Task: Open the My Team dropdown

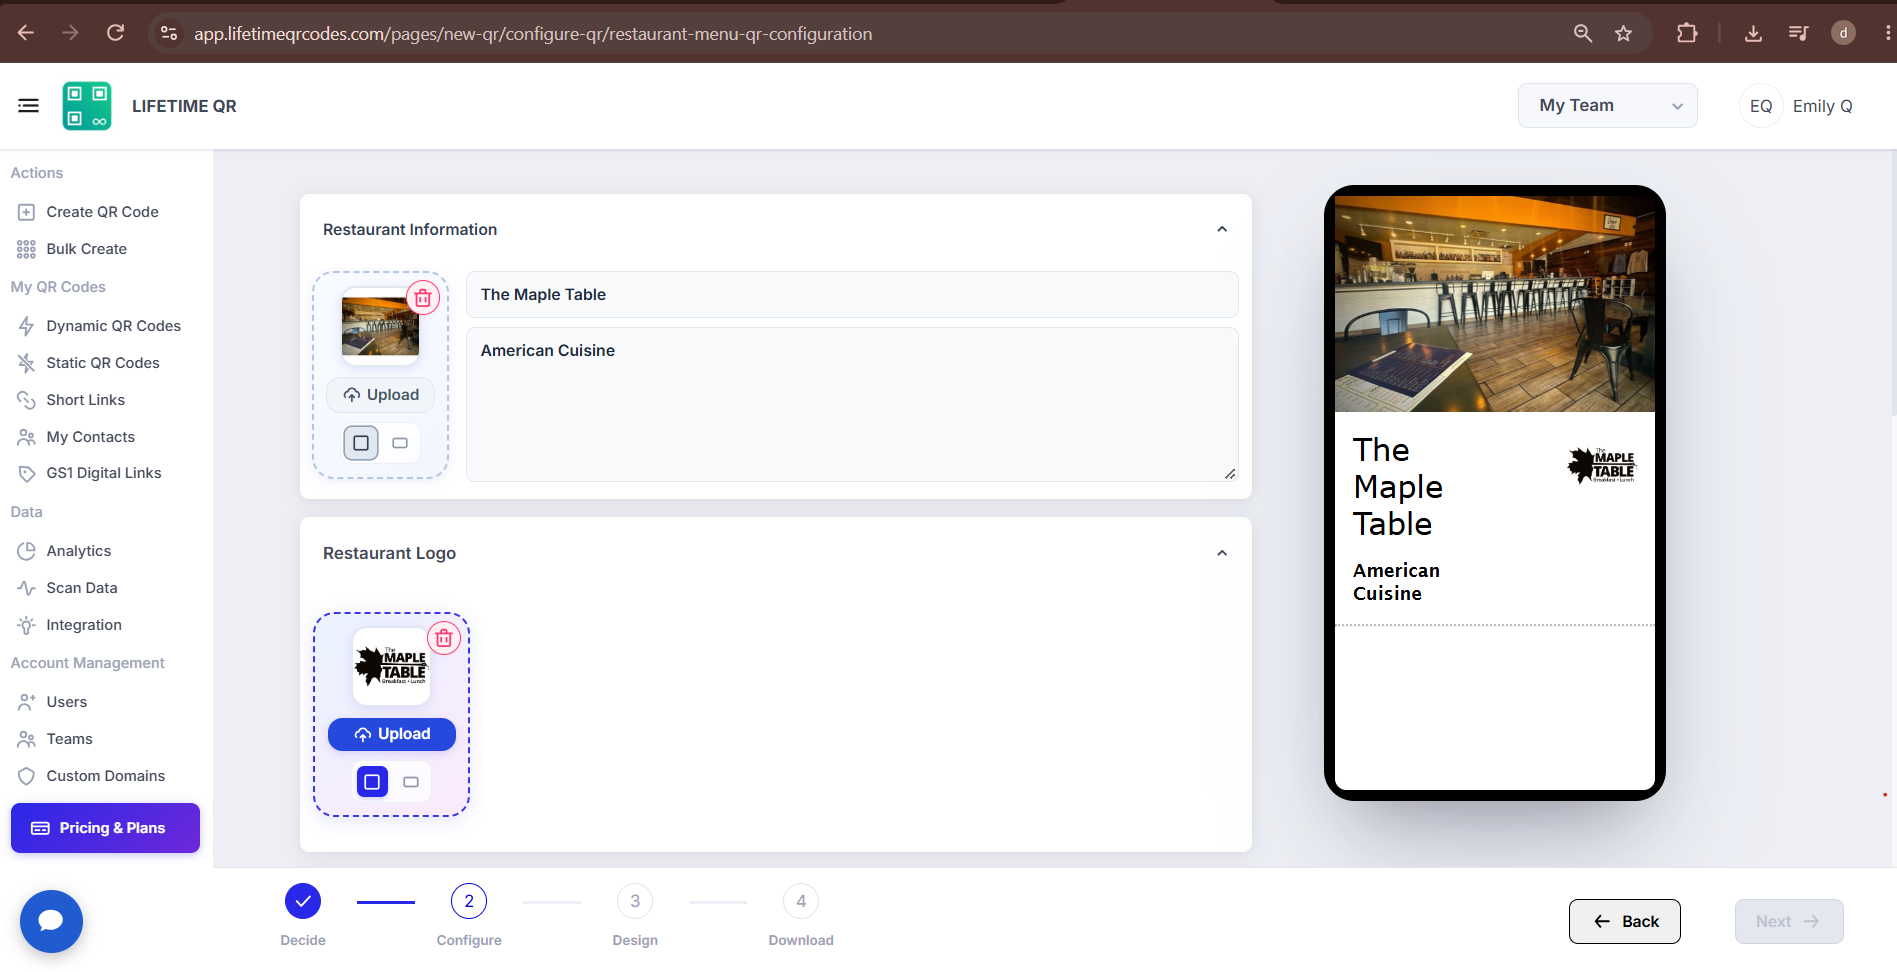Action: tap(1607, 106)
